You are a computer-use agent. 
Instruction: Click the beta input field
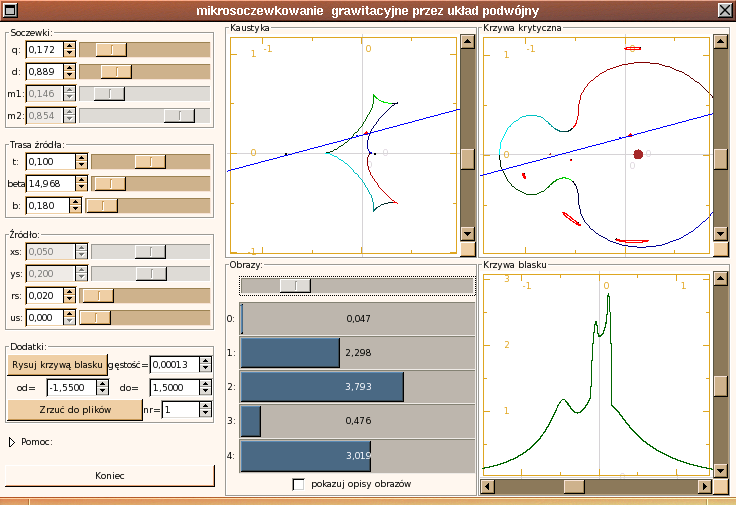coord(51,184)
